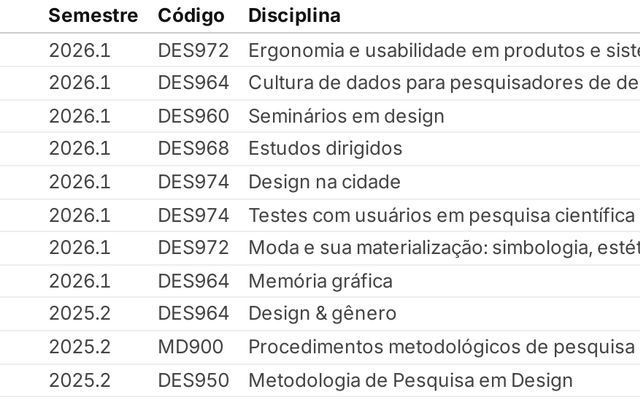Select the DES968 code cell
Viewport: 640px width, 400px height.
click(x=193, y=149)
